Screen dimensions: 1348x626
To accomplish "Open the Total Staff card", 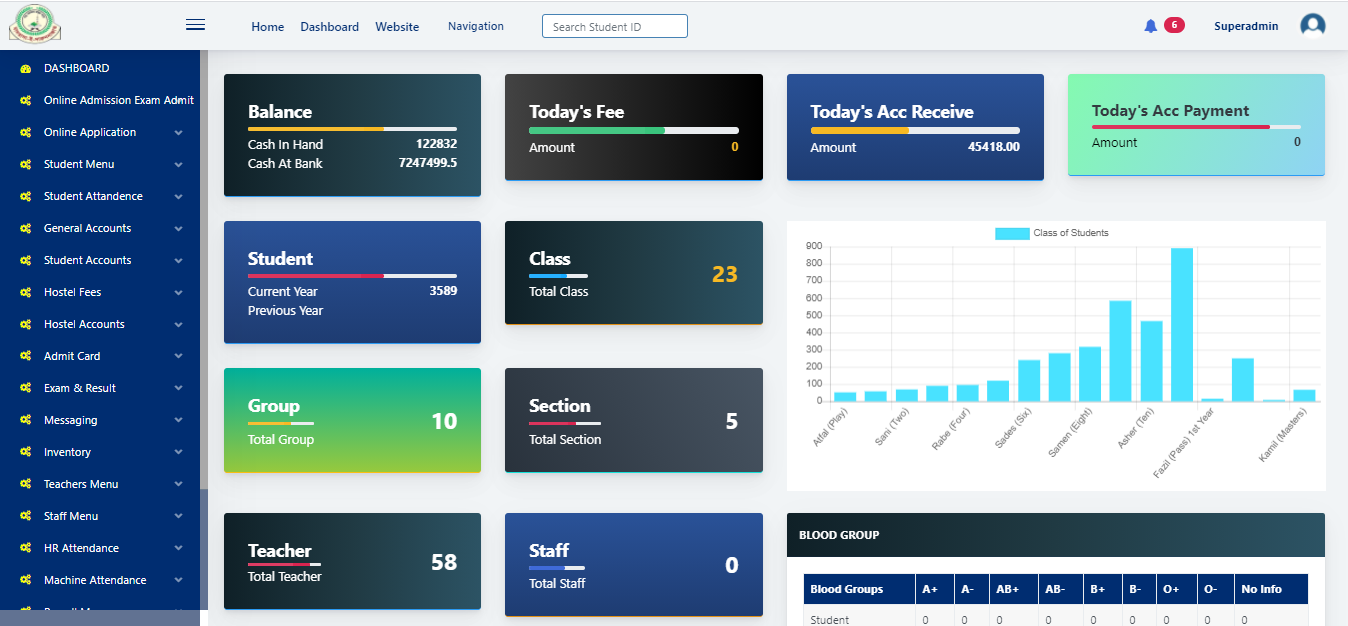I will point(634,565).
